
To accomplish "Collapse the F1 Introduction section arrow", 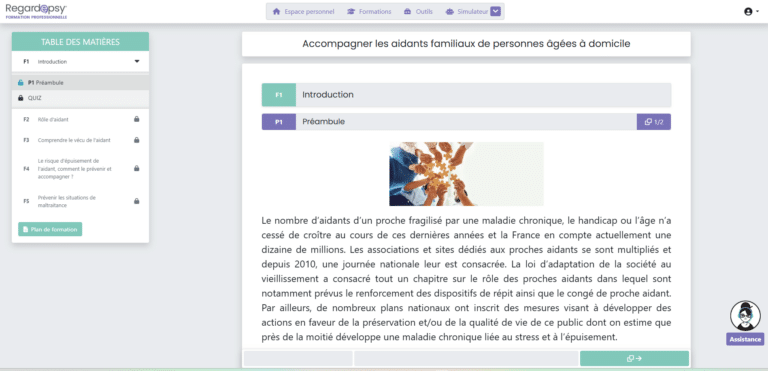I will [137, 62].
